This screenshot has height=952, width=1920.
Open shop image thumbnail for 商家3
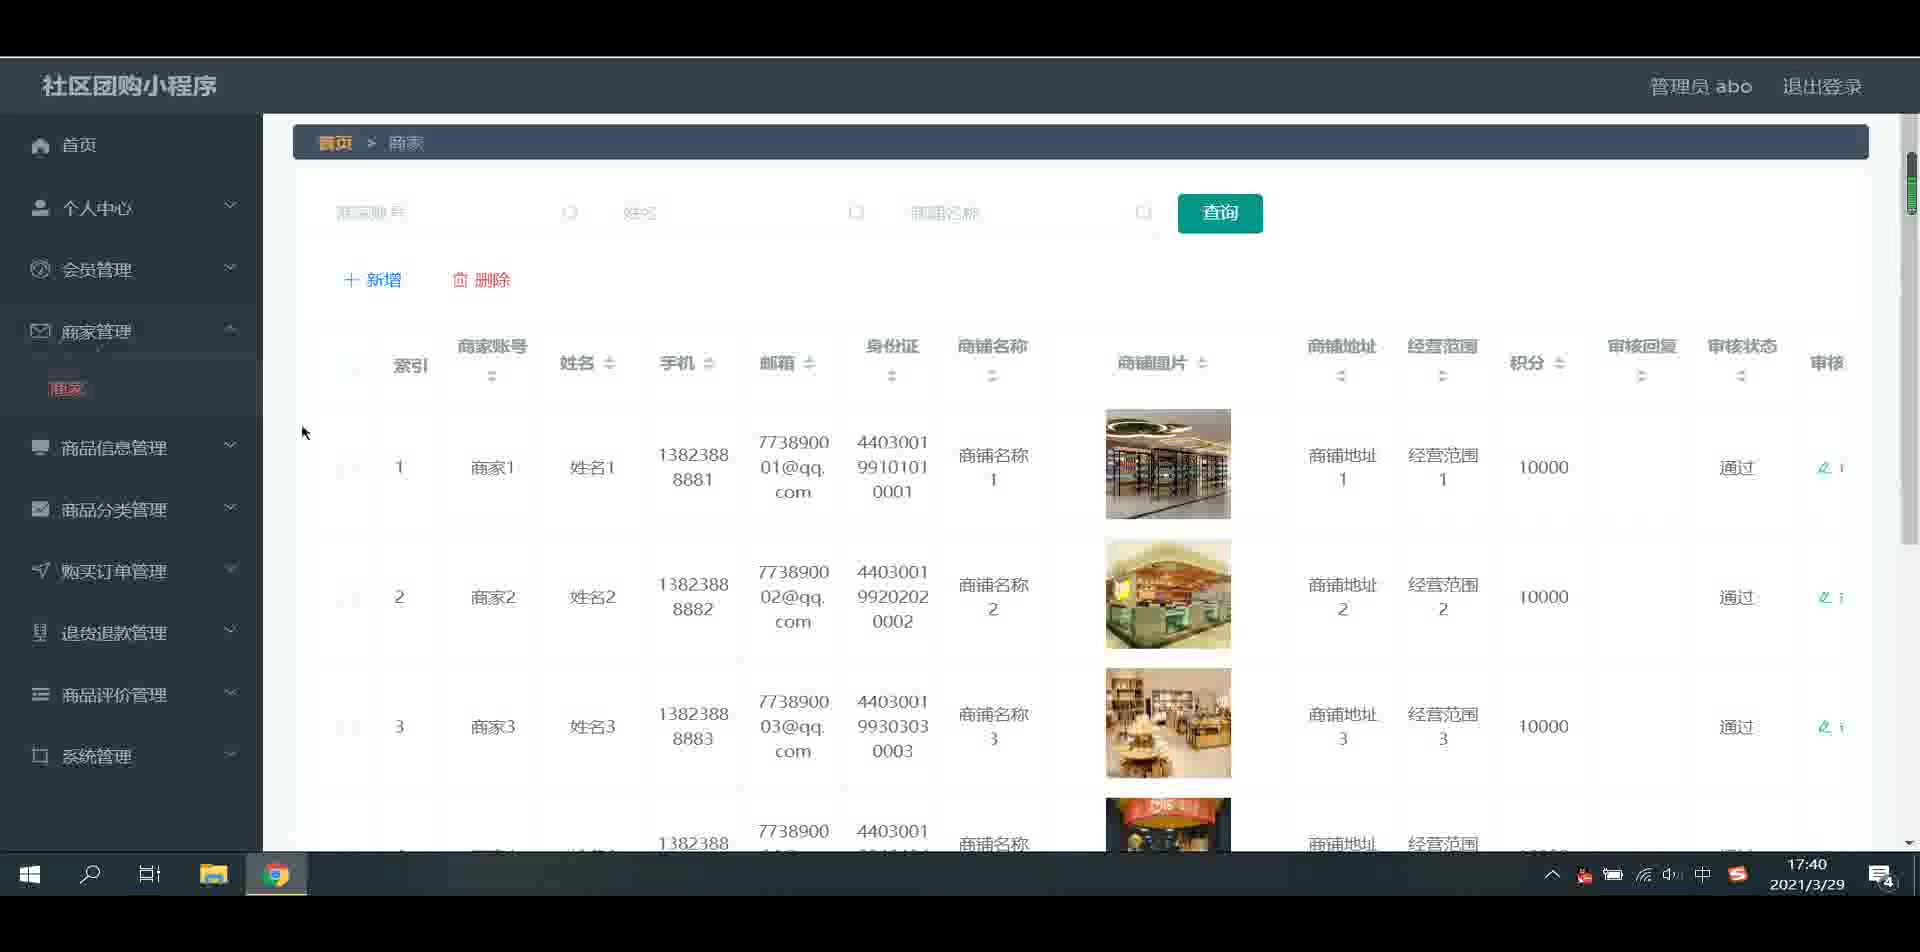[x=1168, y=723]
